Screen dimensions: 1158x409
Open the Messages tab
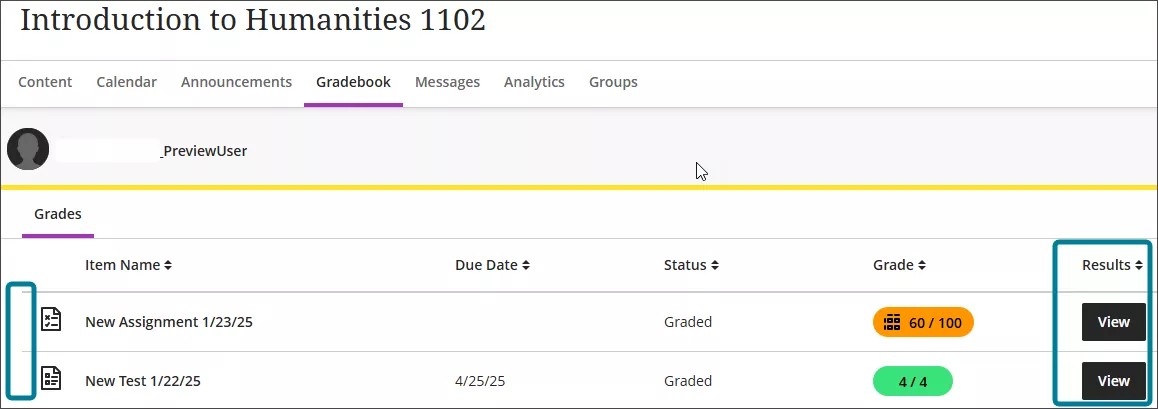(x=447, y=82)
